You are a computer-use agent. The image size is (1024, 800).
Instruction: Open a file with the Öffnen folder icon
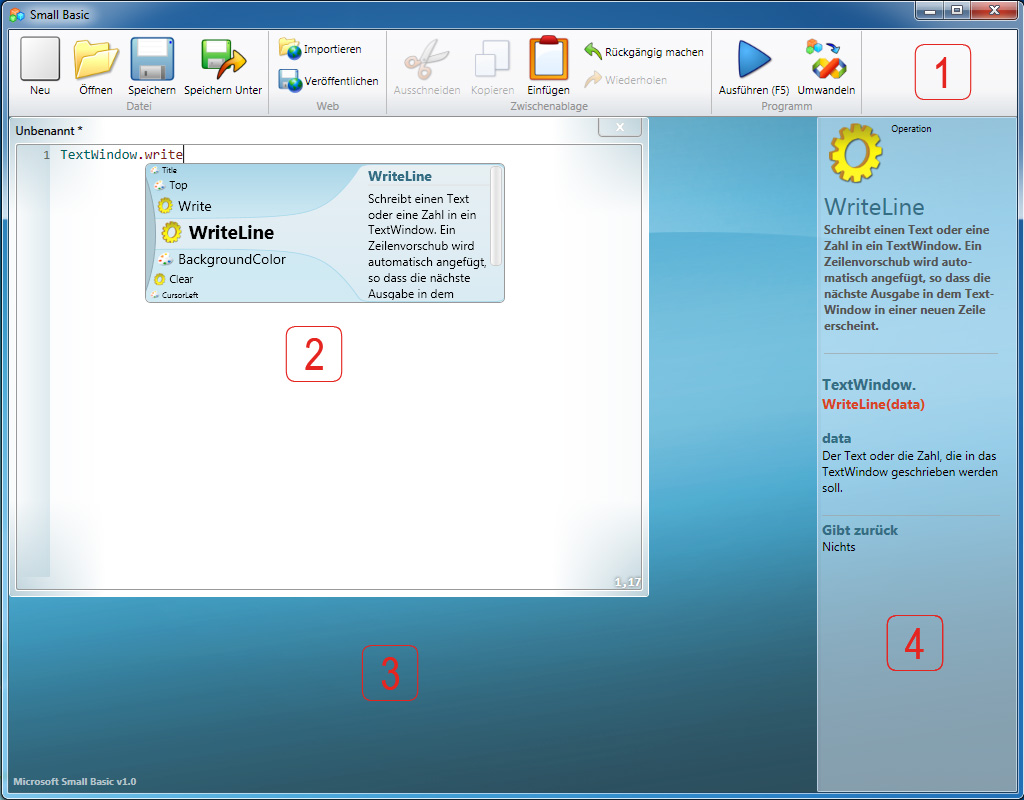(x=96, y=60)
